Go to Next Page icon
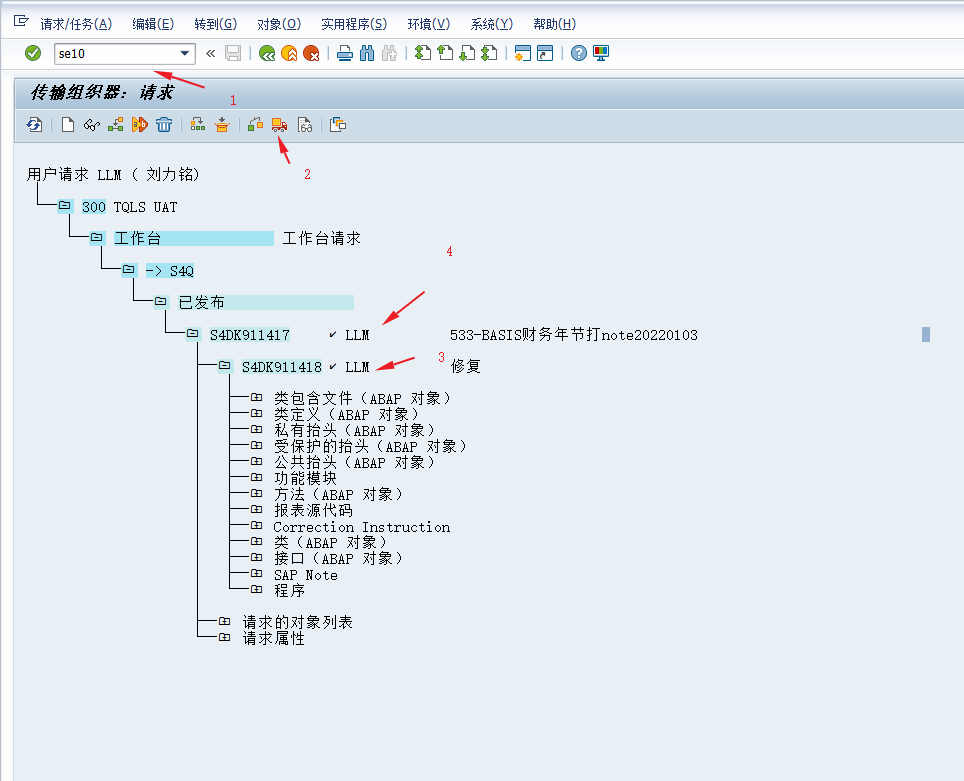 click(467, 54)
